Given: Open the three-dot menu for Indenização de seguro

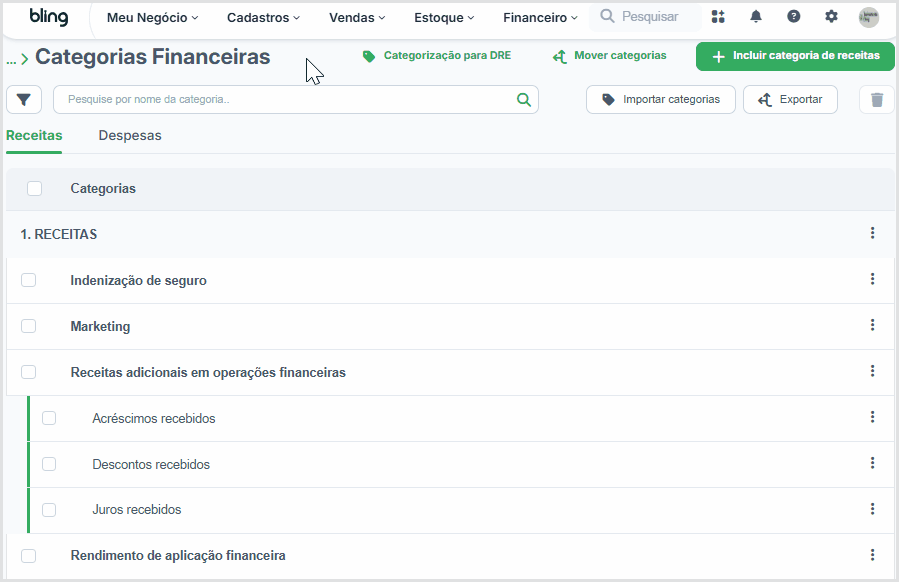Looking at the screenshot, I should pos(872,279).
